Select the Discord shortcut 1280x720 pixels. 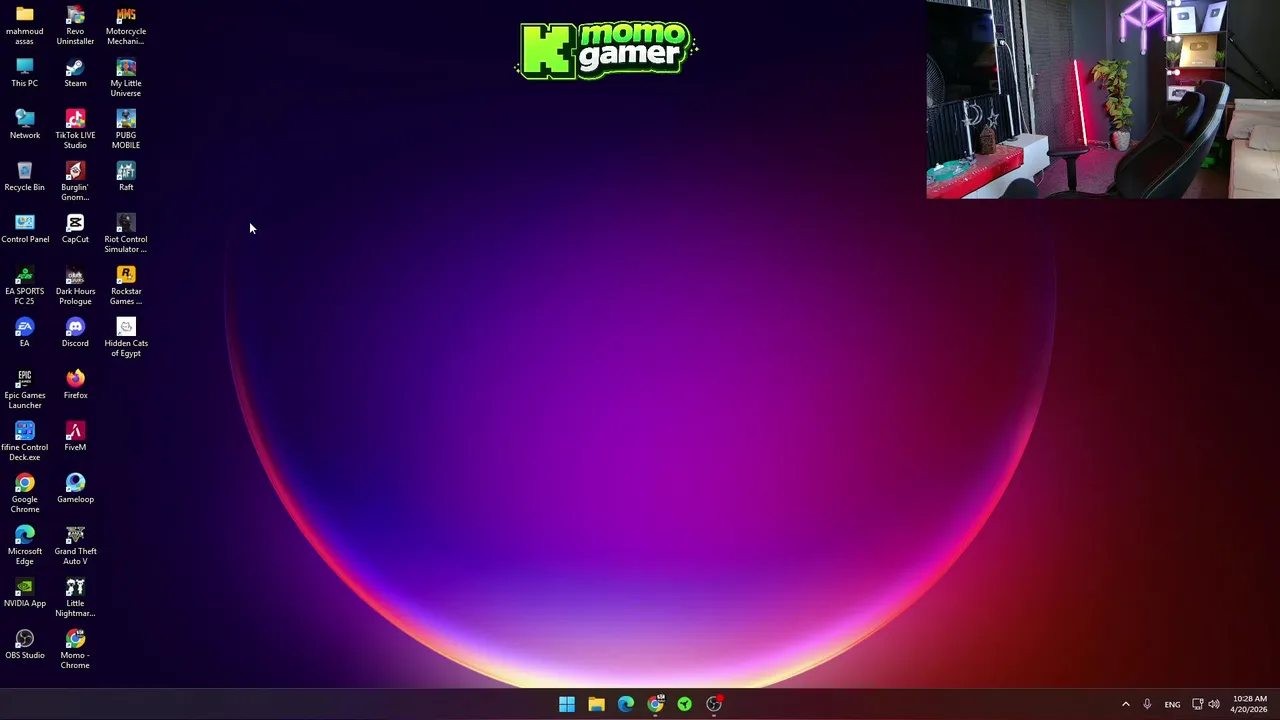[75, 333]
